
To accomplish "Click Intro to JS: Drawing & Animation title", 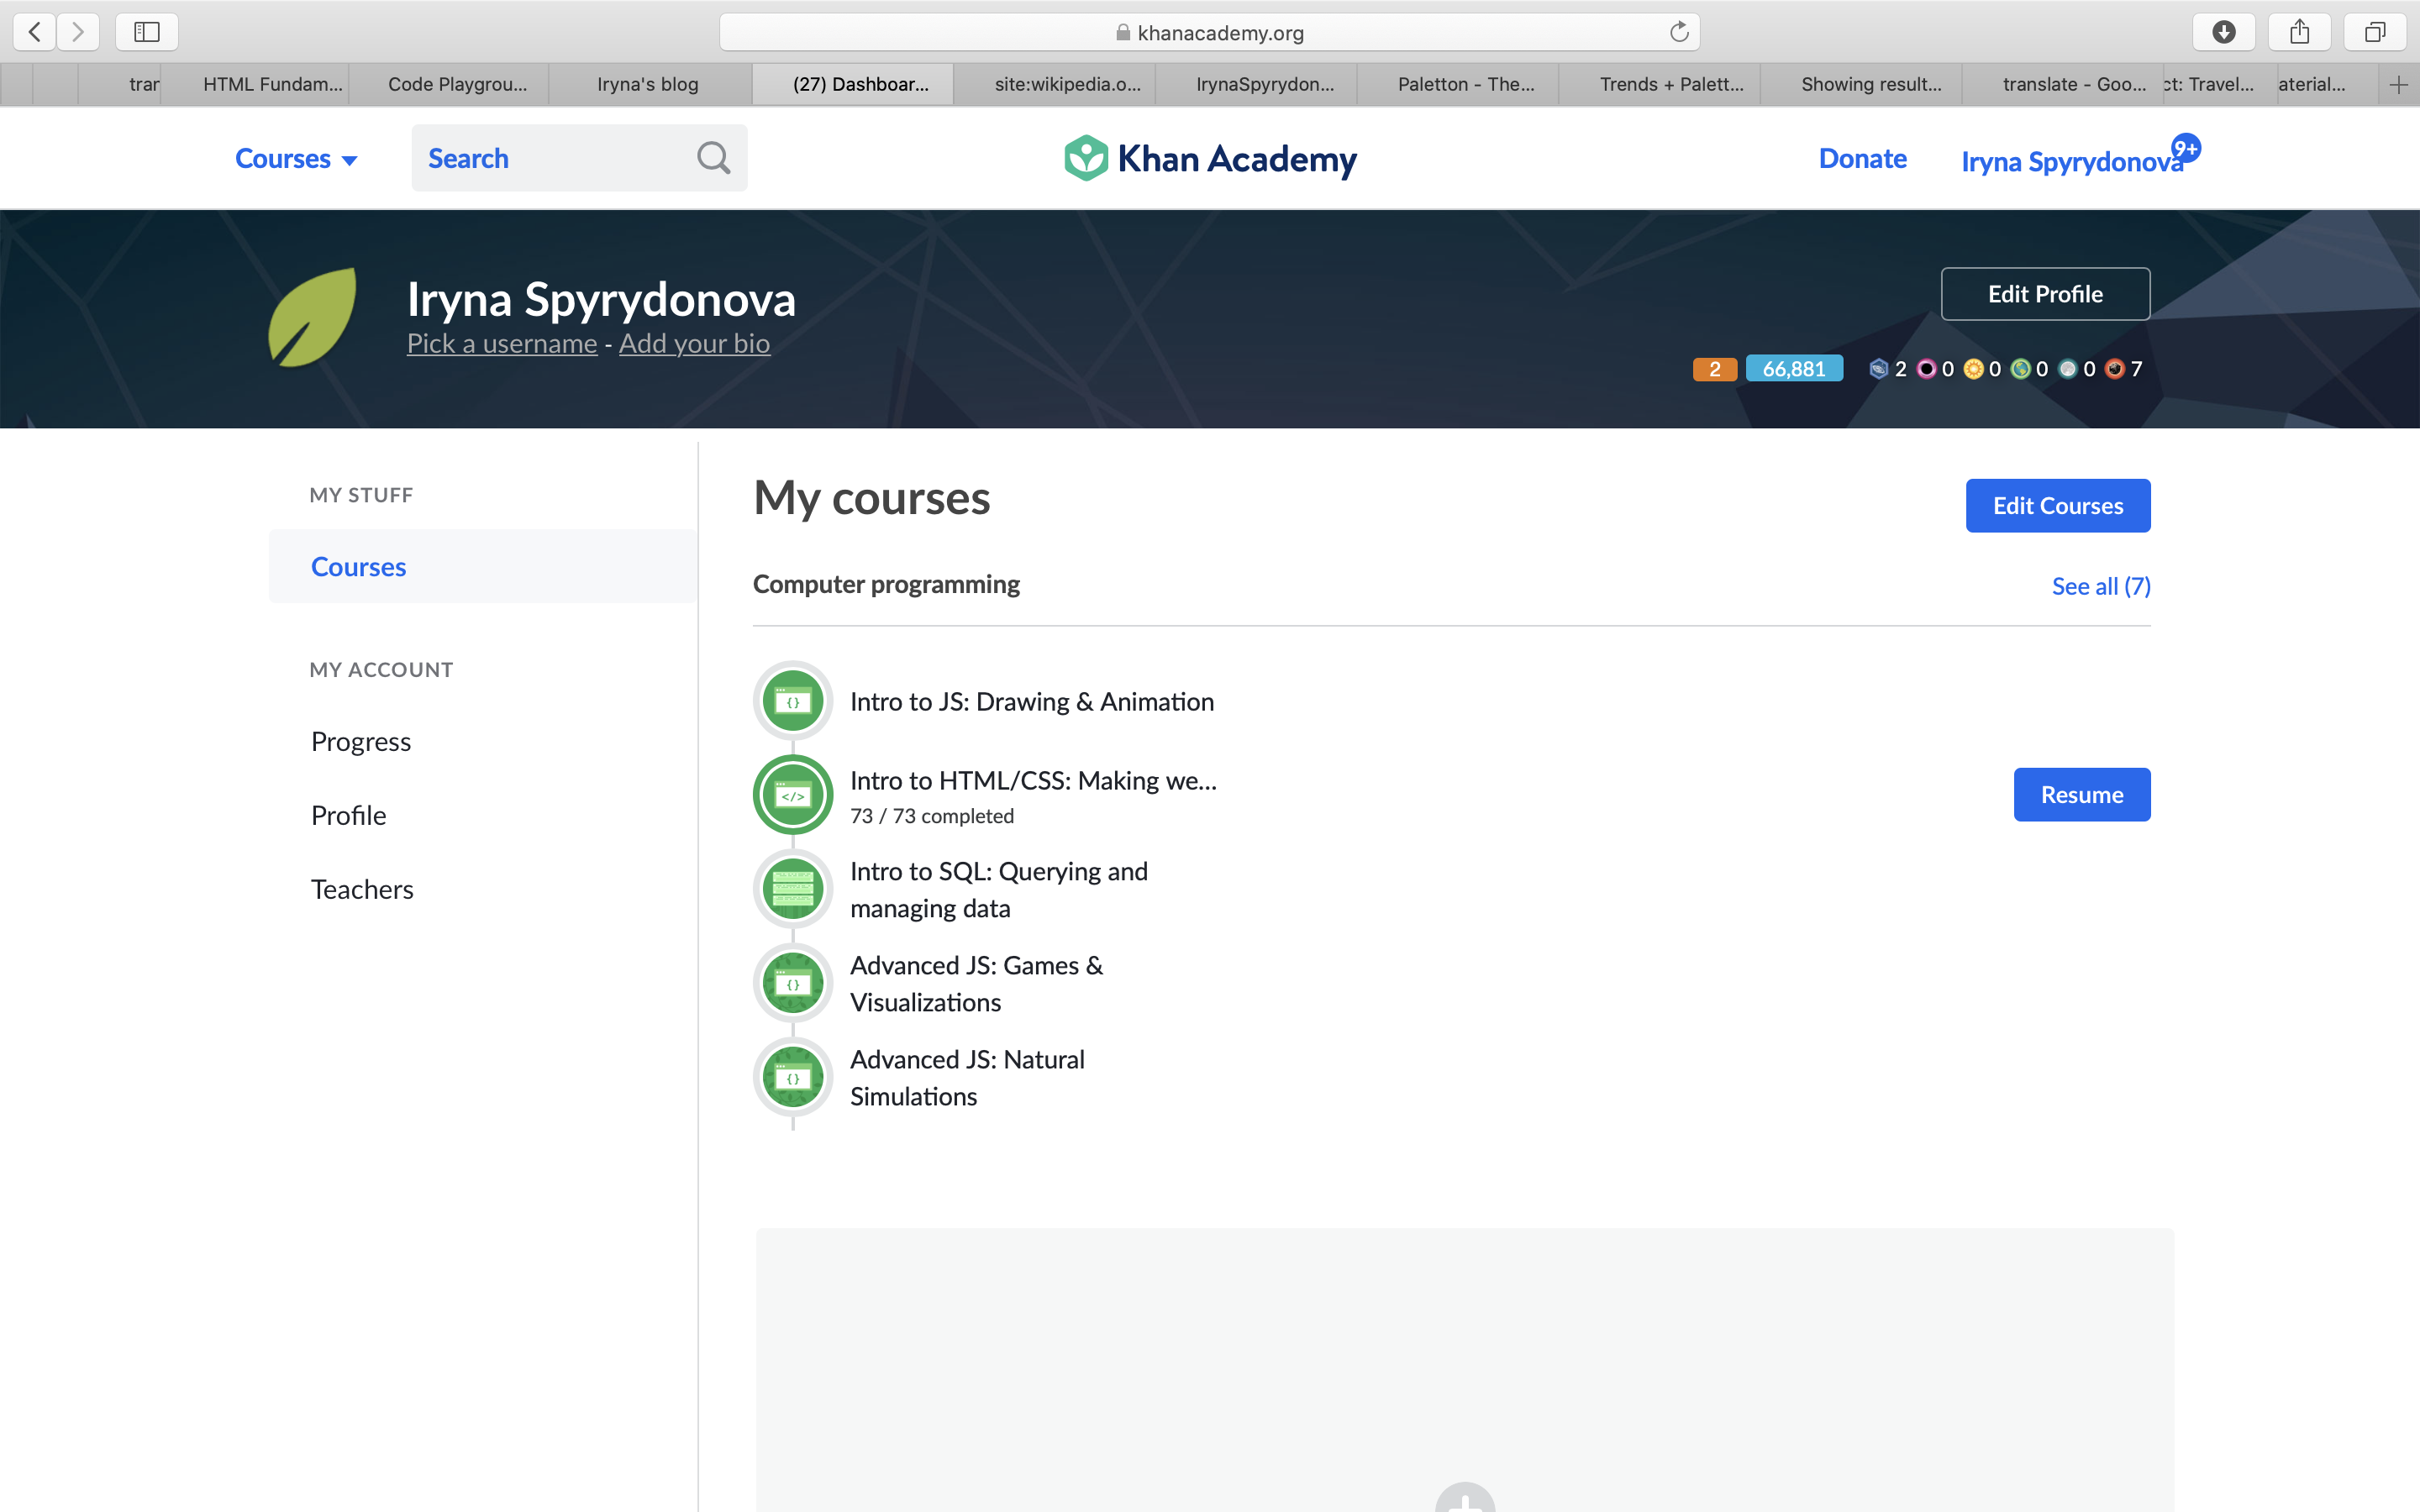I will [1032, 701].
